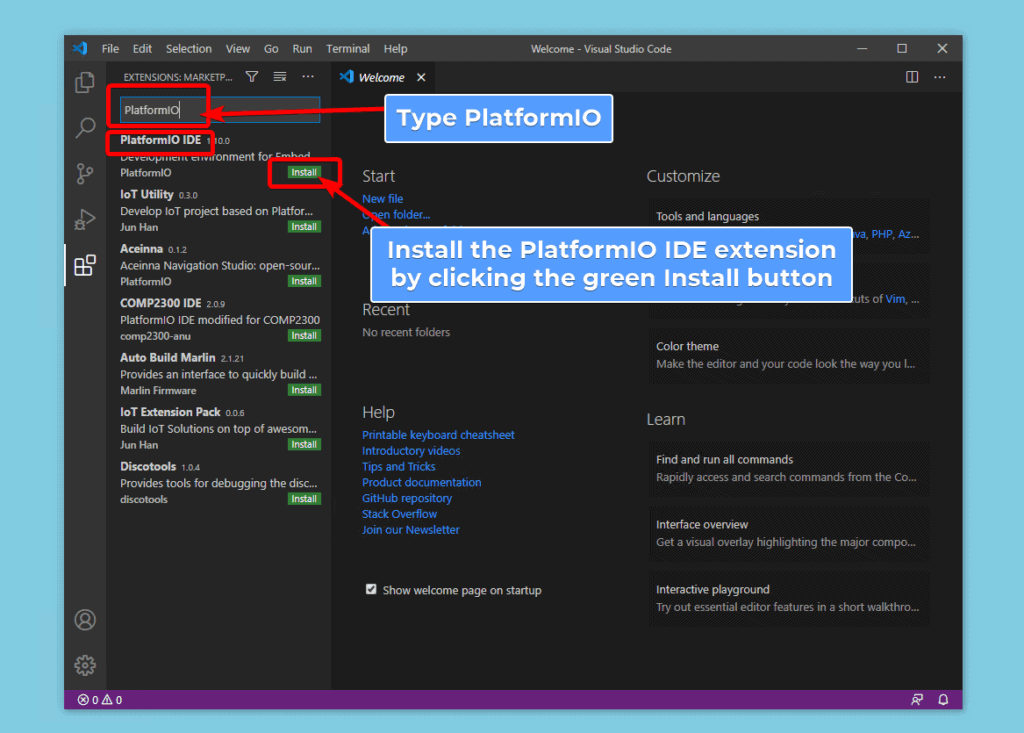Open the Manage gear icon
The width and height of the screenshot is (1024, 733).
coord(85,665)
